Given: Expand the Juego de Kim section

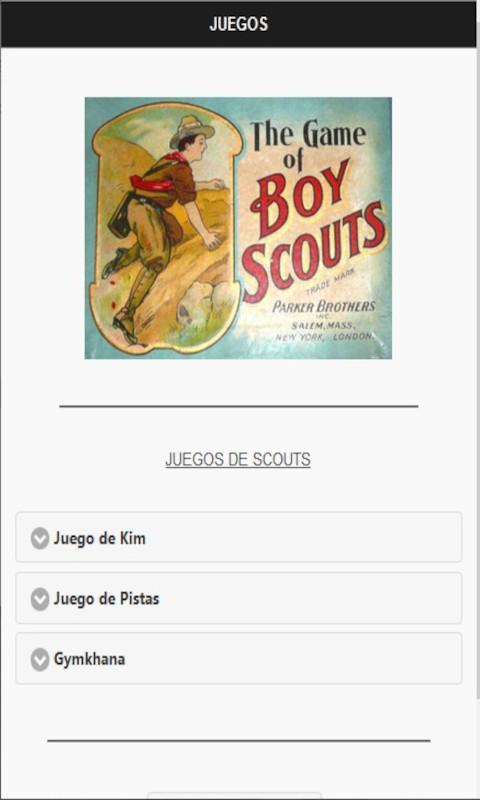Looking at the screenshot, I should click(239, 537).
